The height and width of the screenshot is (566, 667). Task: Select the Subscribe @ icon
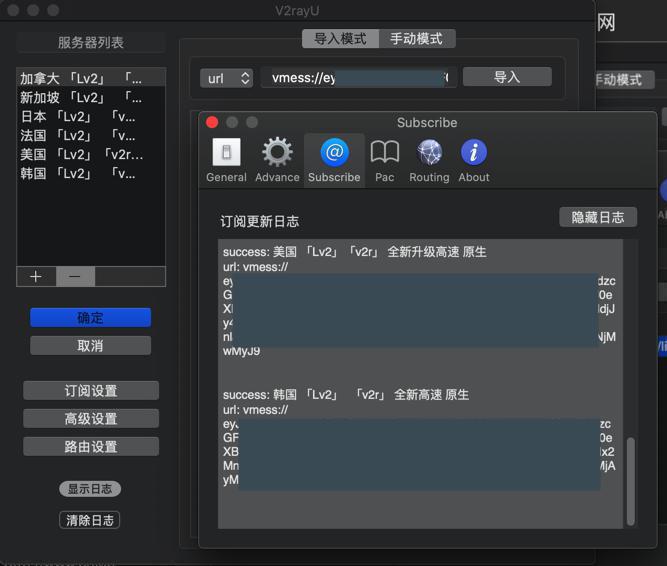pos(334,160)
